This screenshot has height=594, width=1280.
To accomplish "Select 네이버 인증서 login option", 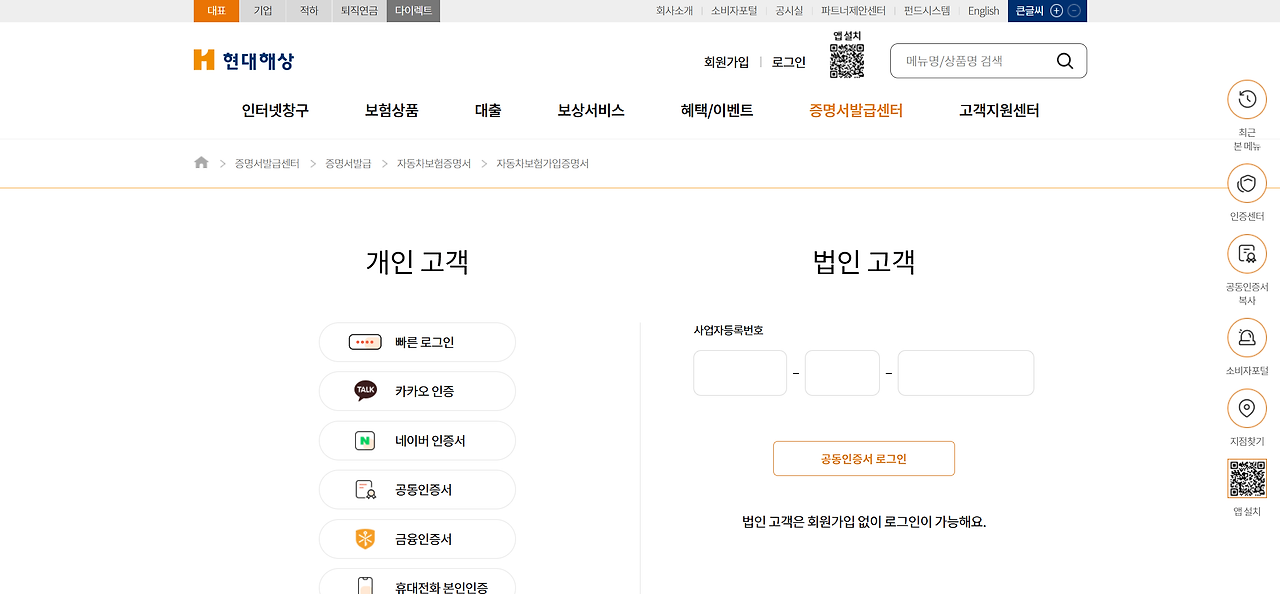I will [417, 441].
